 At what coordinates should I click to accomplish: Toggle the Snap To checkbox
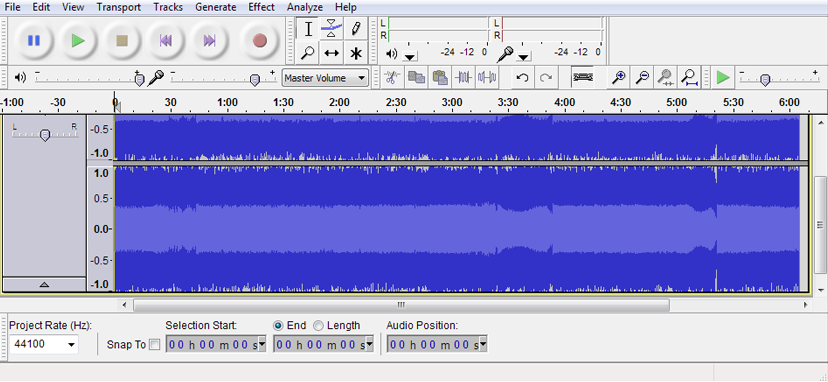click(x=155, y=344)
